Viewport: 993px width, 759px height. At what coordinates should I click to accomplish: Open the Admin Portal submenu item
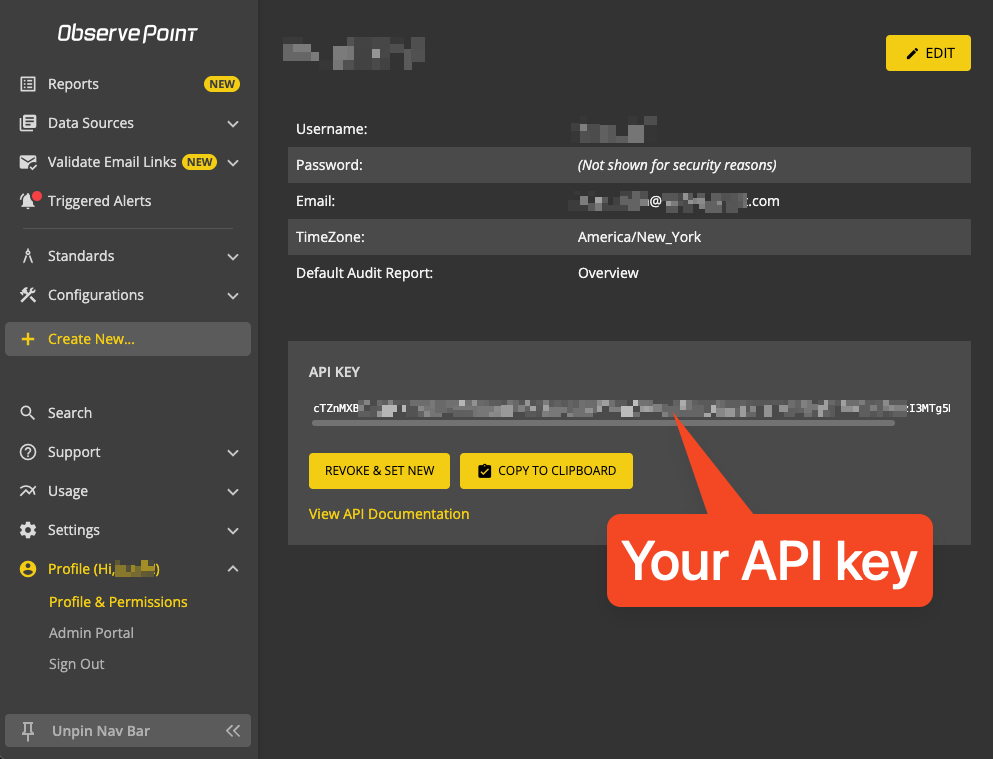pos(91,633)
